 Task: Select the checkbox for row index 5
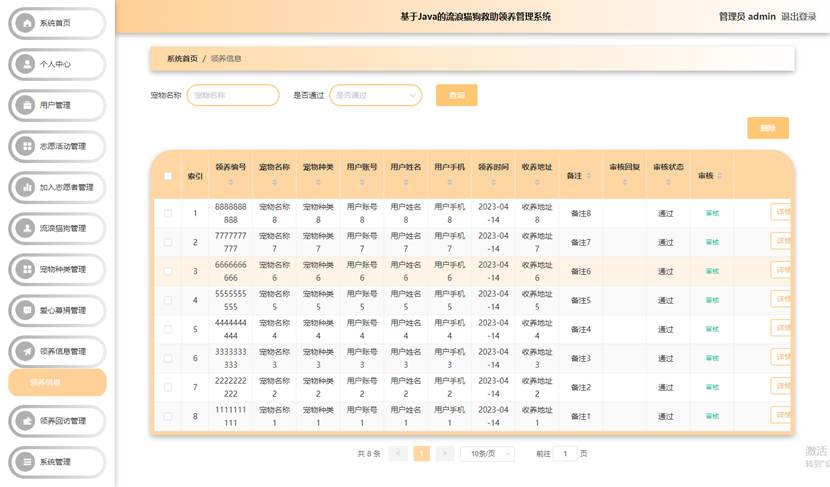[x=168, y=329]
